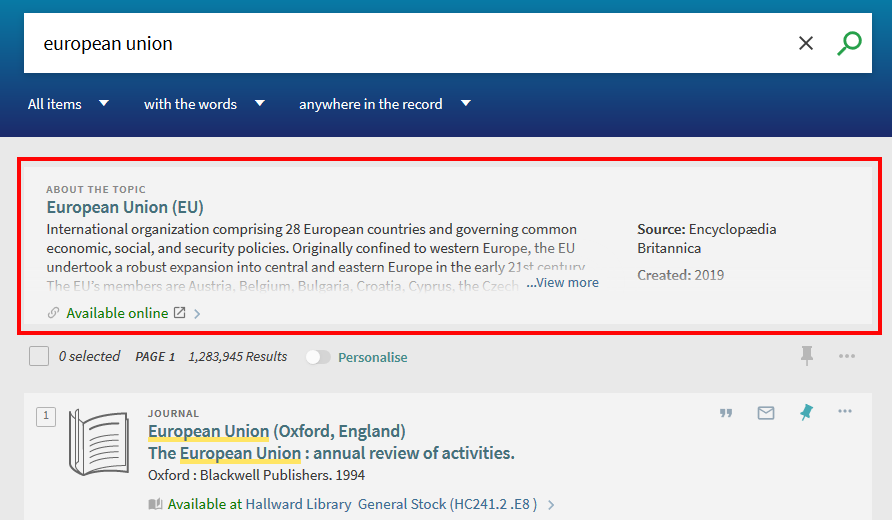
Task: Tick the select-all results checkbox
Action: pyautogui.click(x=39, y=356)
